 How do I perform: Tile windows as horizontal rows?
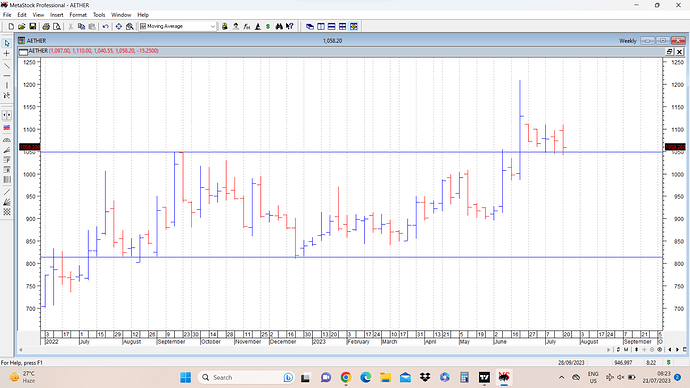pos(332,26)
